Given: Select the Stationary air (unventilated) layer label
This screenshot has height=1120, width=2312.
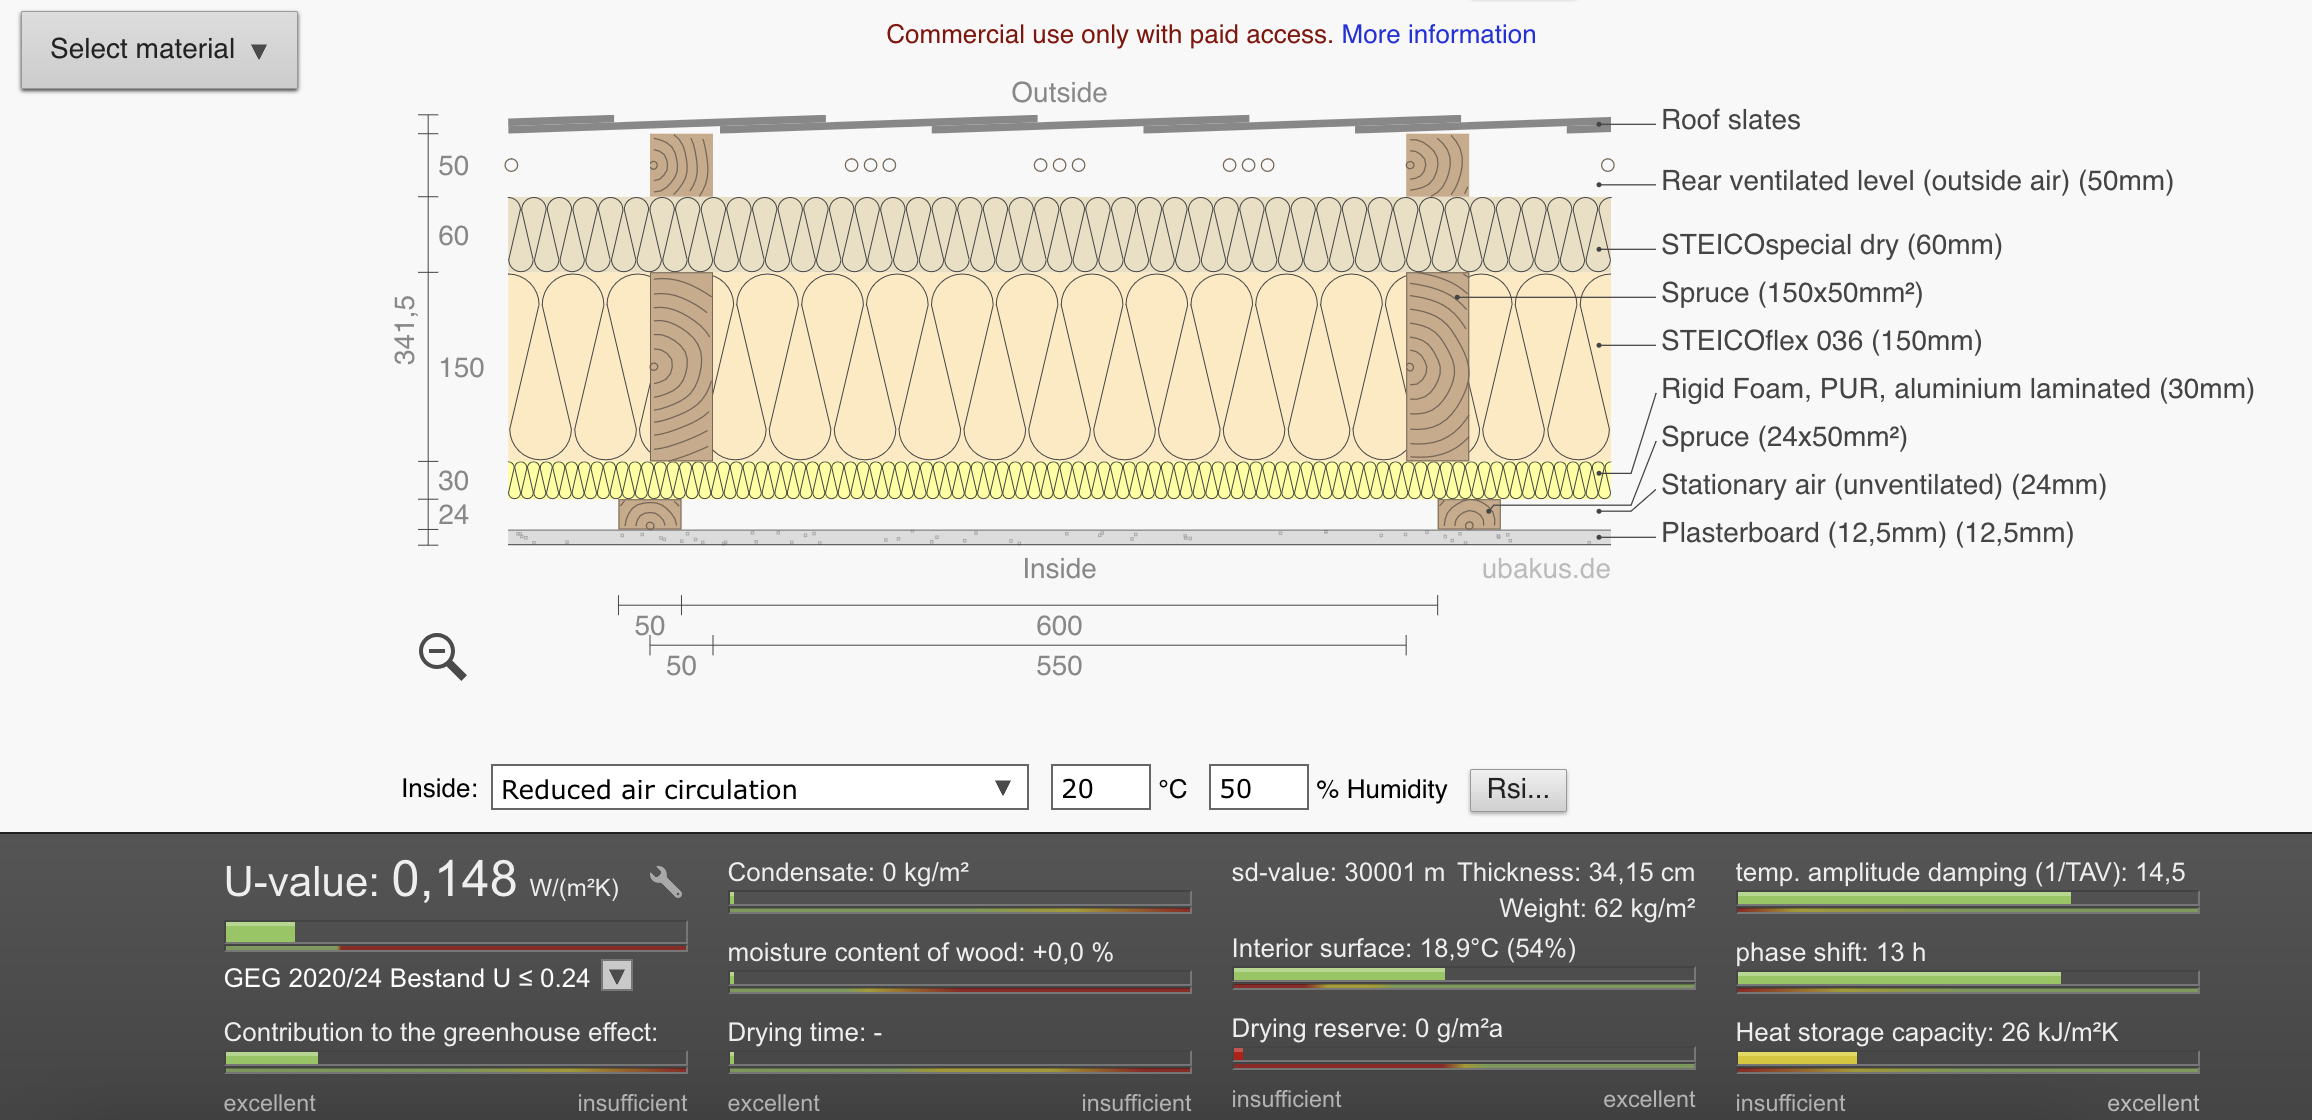Looking at the screenshot, I should (1884, 485).
